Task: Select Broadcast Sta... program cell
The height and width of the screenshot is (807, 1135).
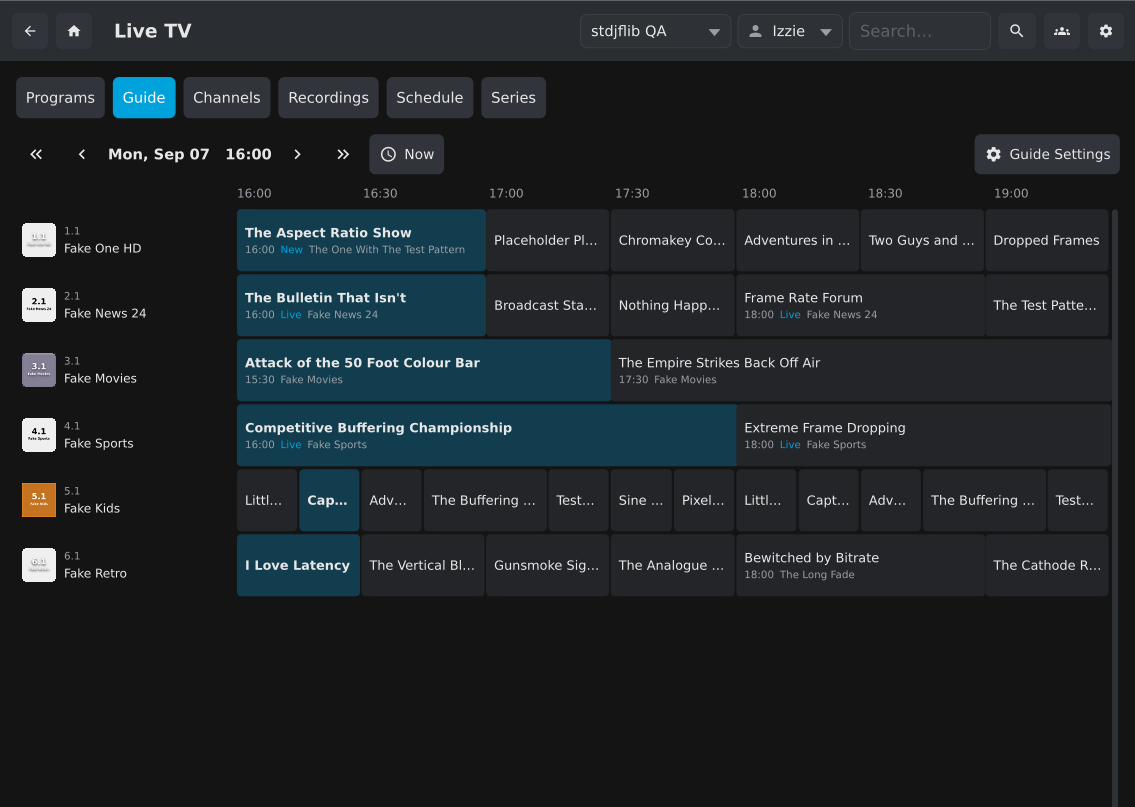Action: (547, 305)
